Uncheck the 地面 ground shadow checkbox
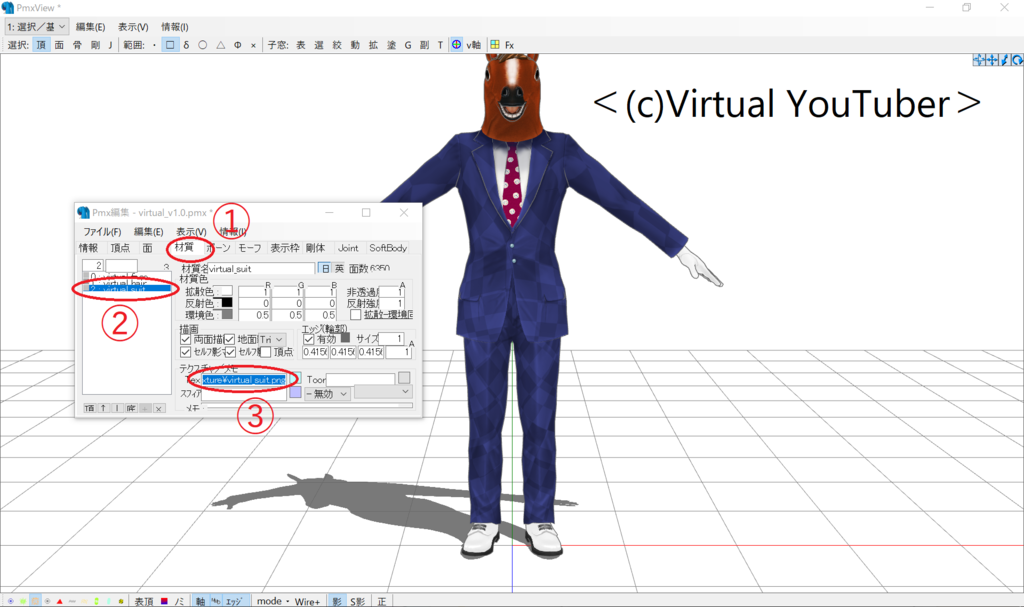1024x607 pixels. point(229,339)
